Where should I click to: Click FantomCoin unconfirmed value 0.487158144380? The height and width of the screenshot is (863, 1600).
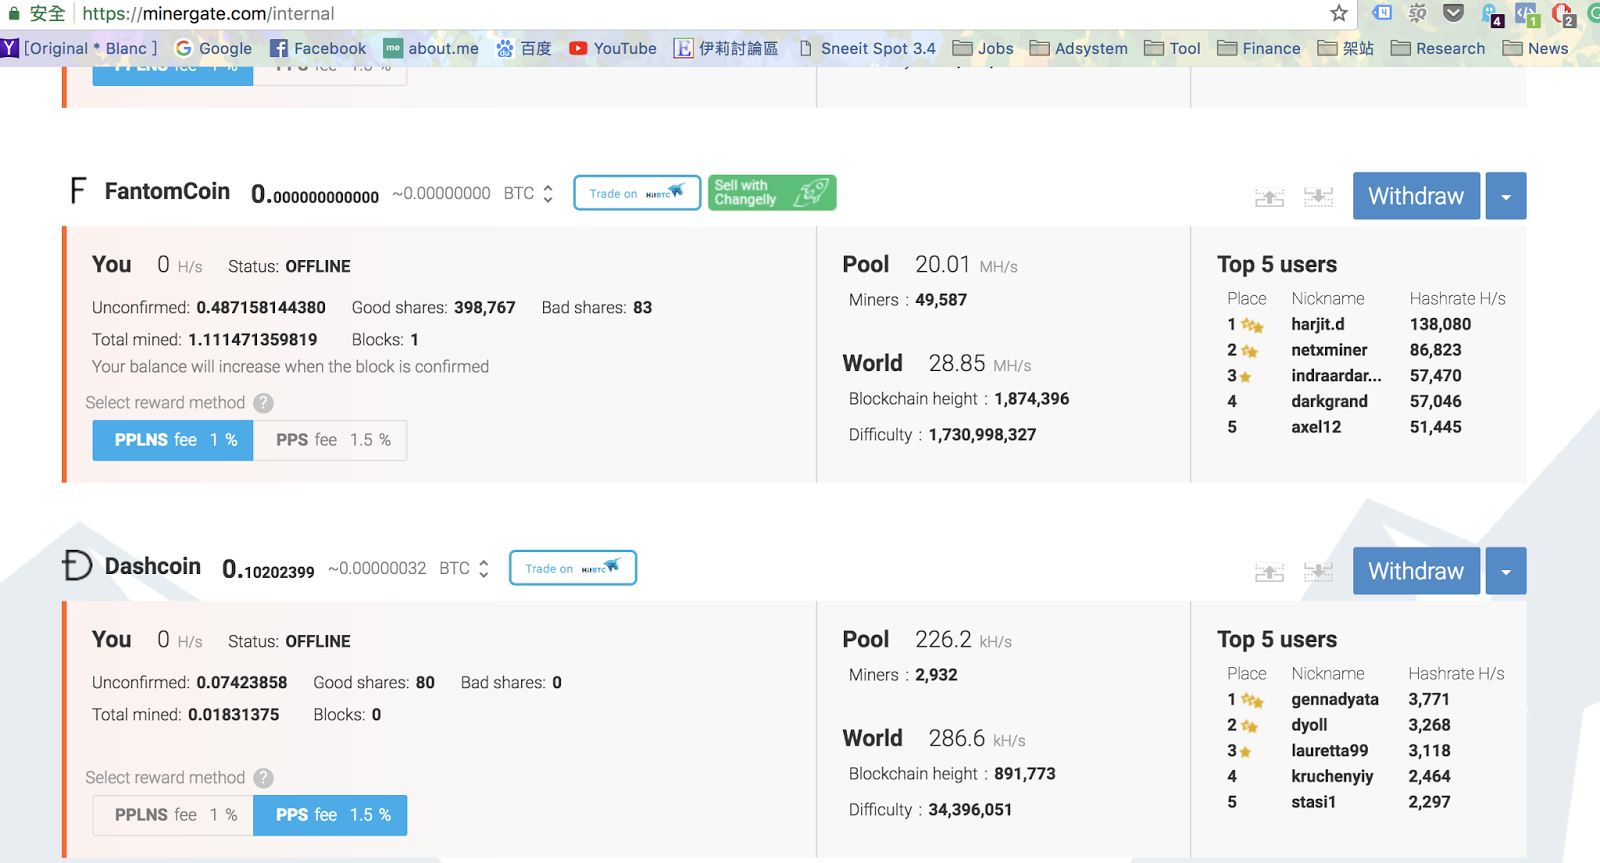point(261,308)
